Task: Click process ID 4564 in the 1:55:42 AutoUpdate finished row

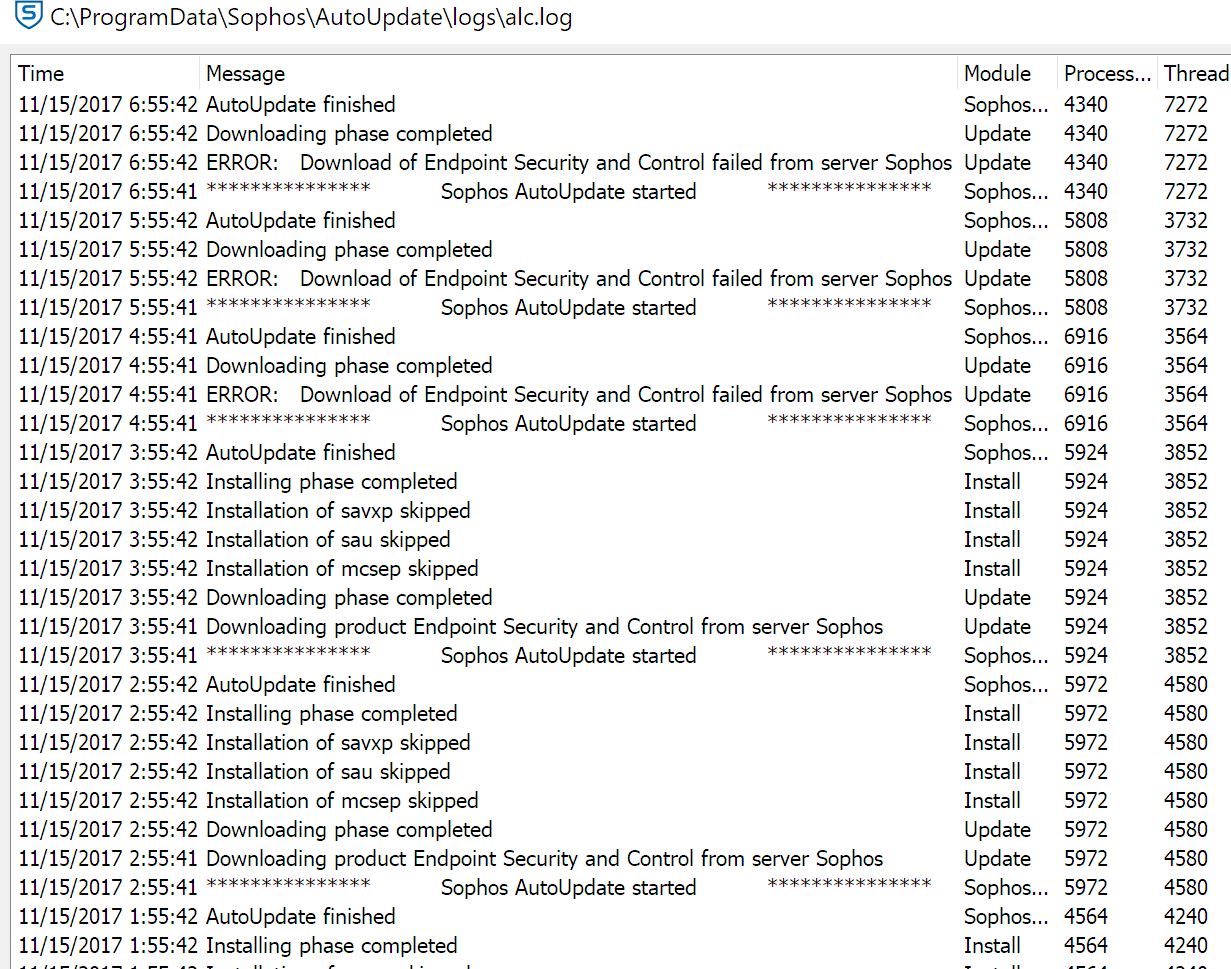Action: point(1086,916)
